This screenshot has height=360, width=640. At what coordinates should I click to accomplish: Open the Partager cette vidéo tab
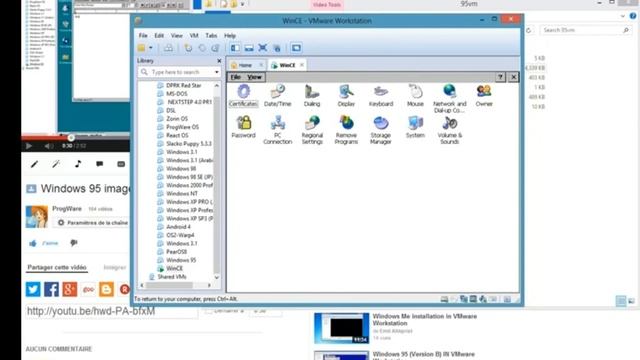57,267
